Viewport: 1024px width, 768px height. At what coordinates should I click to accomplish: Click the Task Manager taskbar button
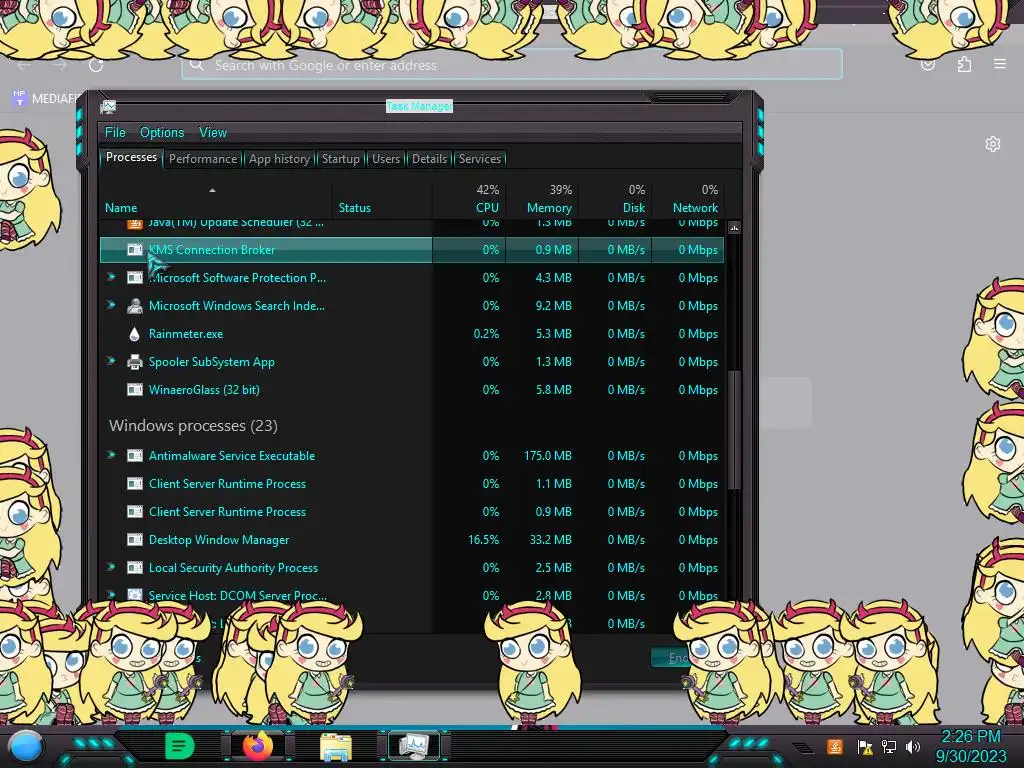coord(414,746)
